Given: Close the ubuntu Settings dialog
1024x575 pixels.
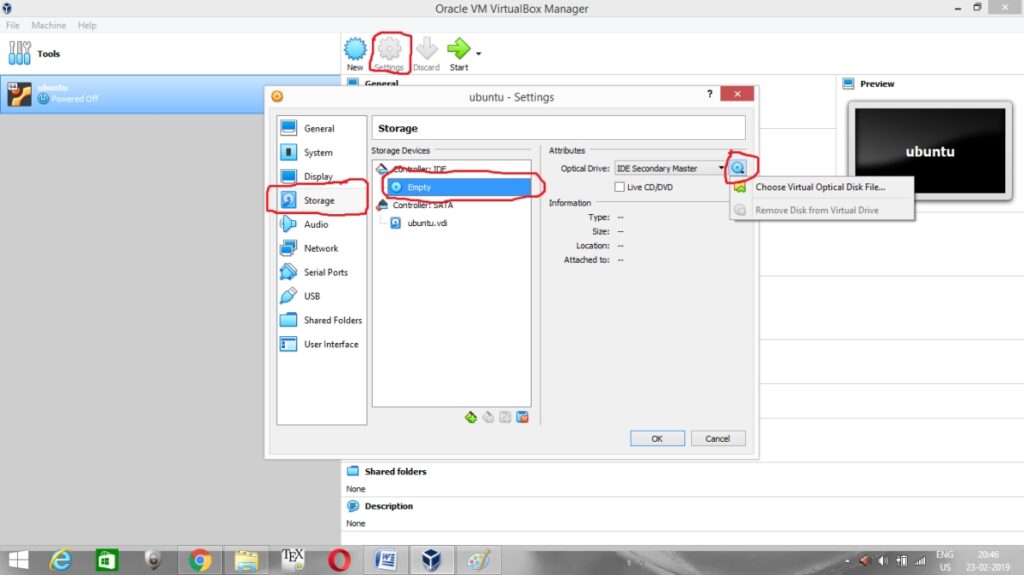Looking at the screenshot, I should click(737, 94).
